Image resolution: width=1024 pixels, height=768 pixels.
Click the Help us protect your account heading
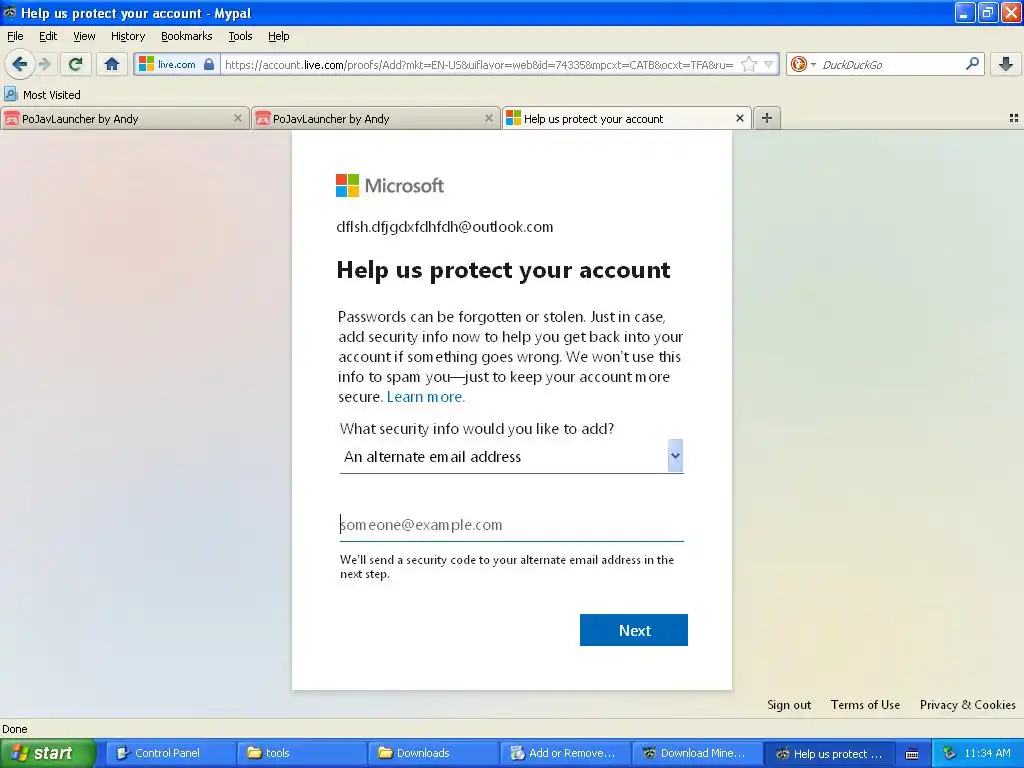(x=503, y=270)
